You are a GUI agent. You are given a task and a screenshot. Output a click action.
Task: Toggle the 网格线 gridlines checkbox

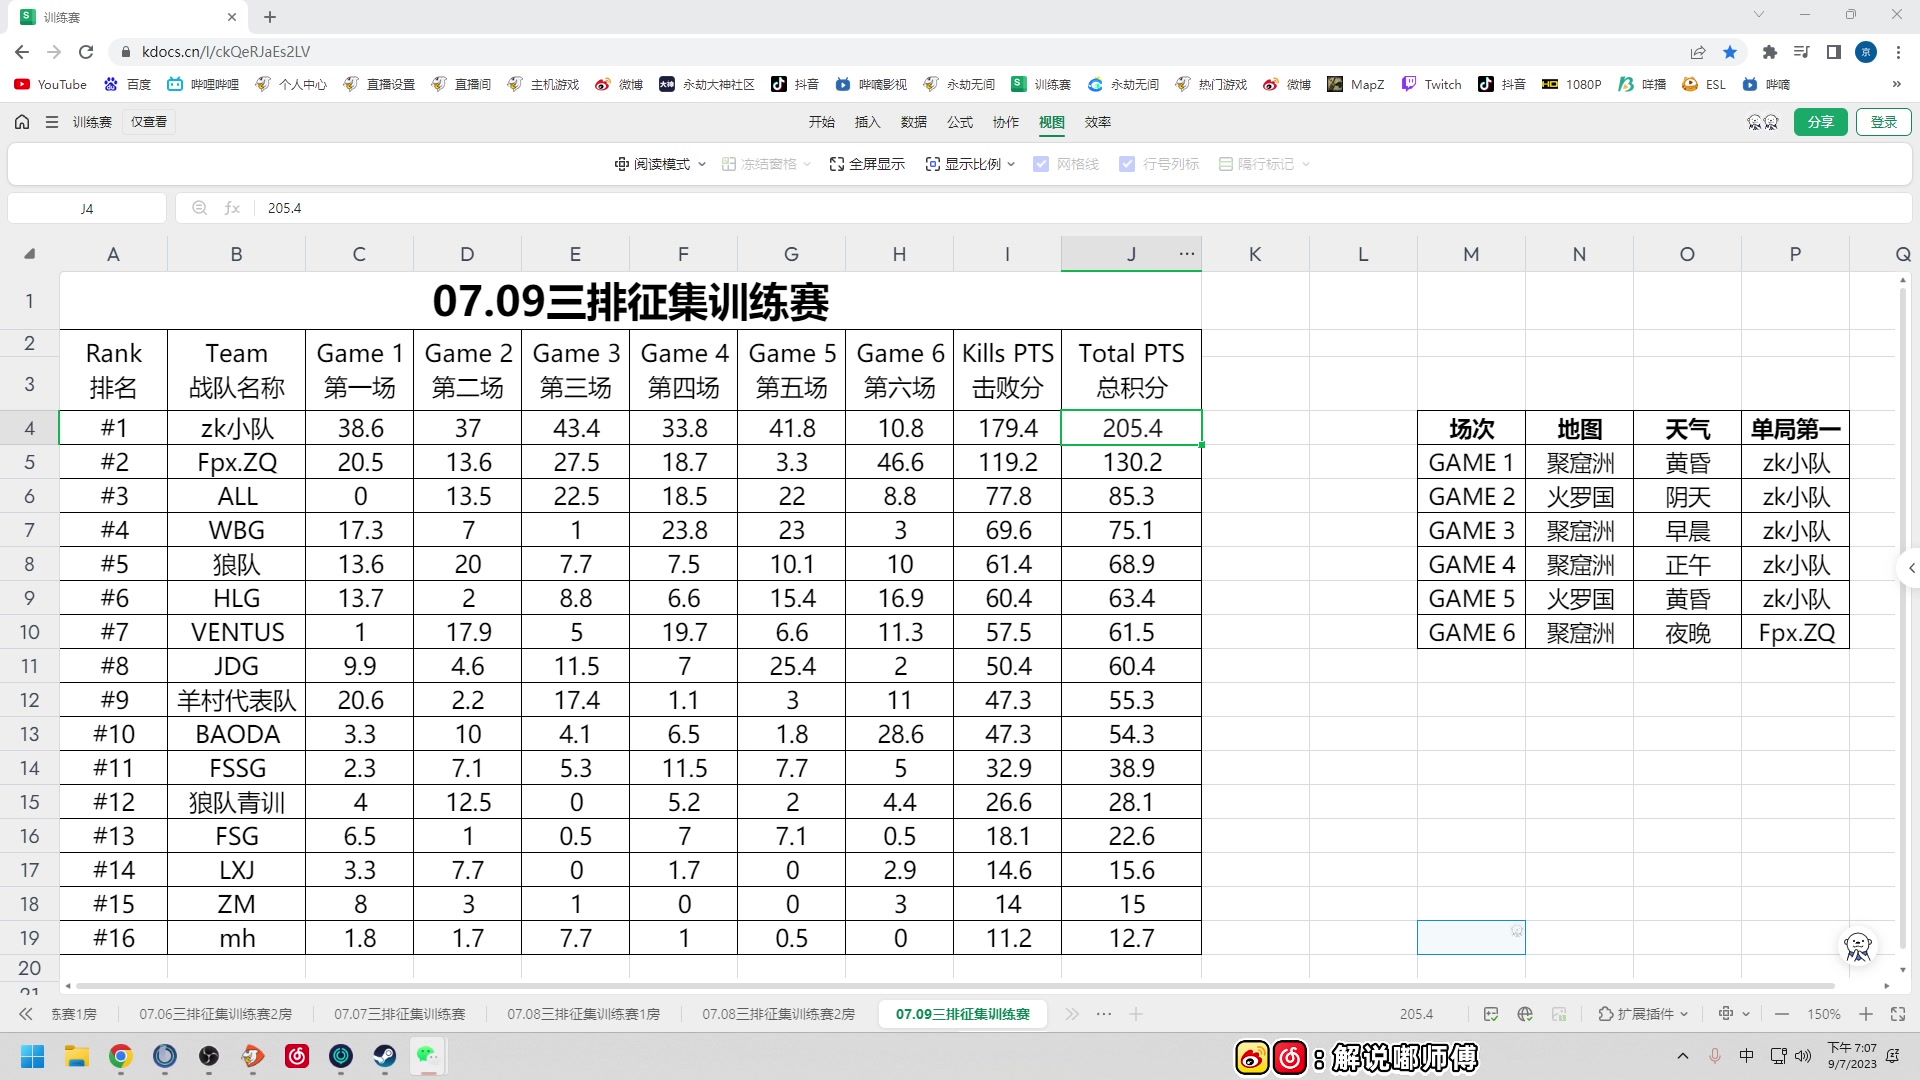1043,163
